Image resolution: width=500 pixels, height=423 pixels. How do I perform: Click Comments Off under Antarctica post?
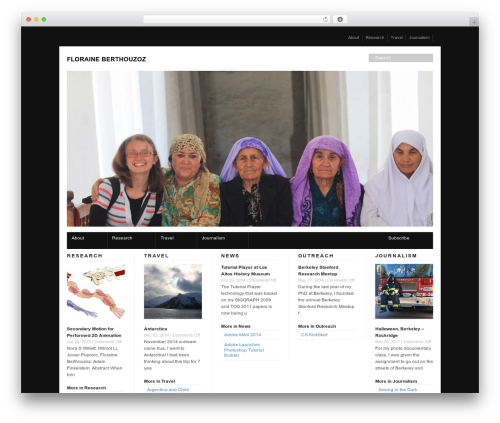coord(186,335)
